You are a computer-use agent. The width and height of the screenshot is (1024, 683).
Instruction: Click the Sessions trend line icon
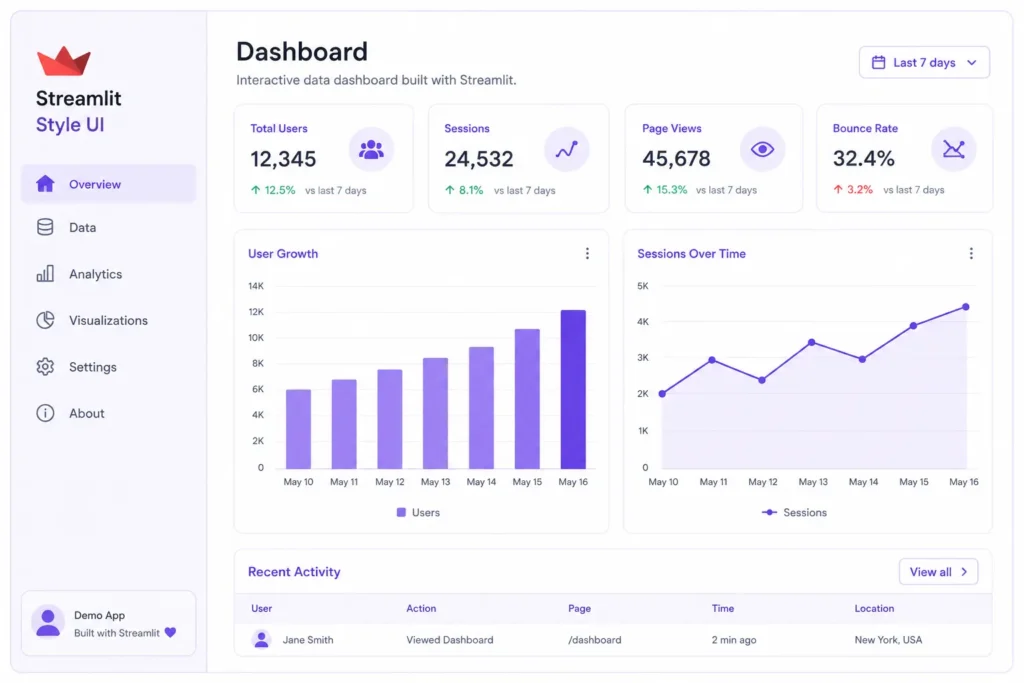[566, 150]
